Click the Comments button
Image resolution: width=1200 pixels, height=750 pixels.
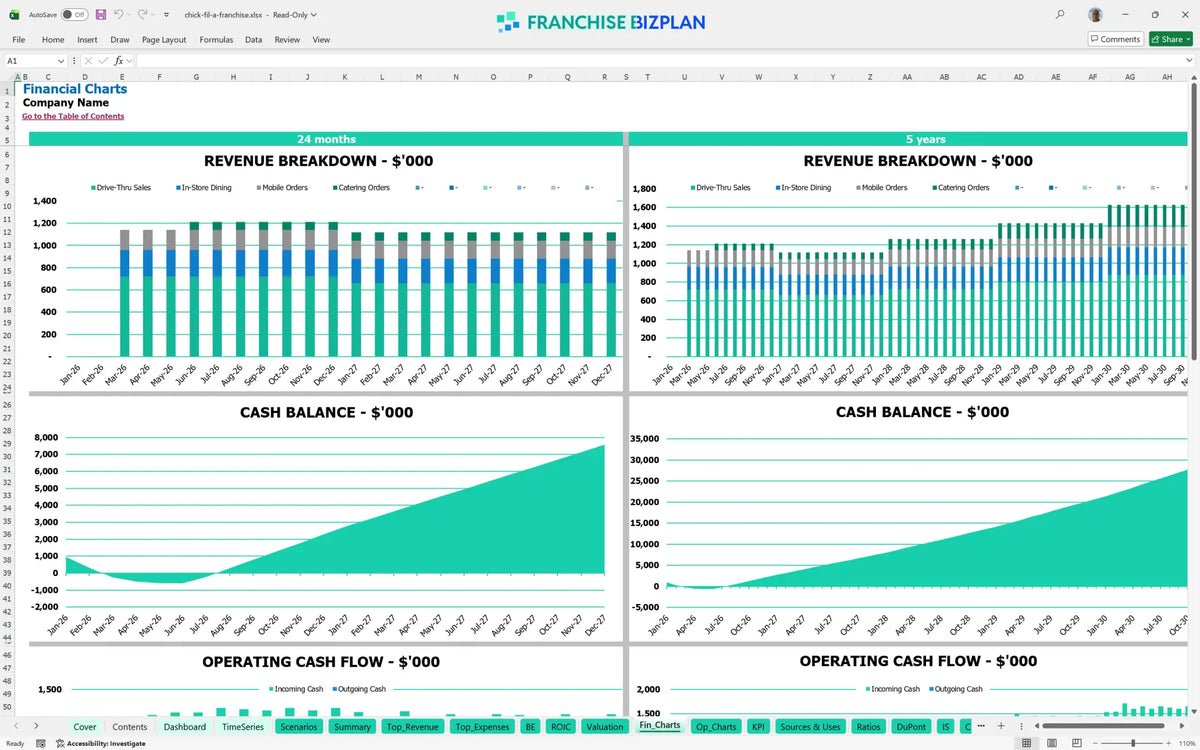click(1115, 39)
